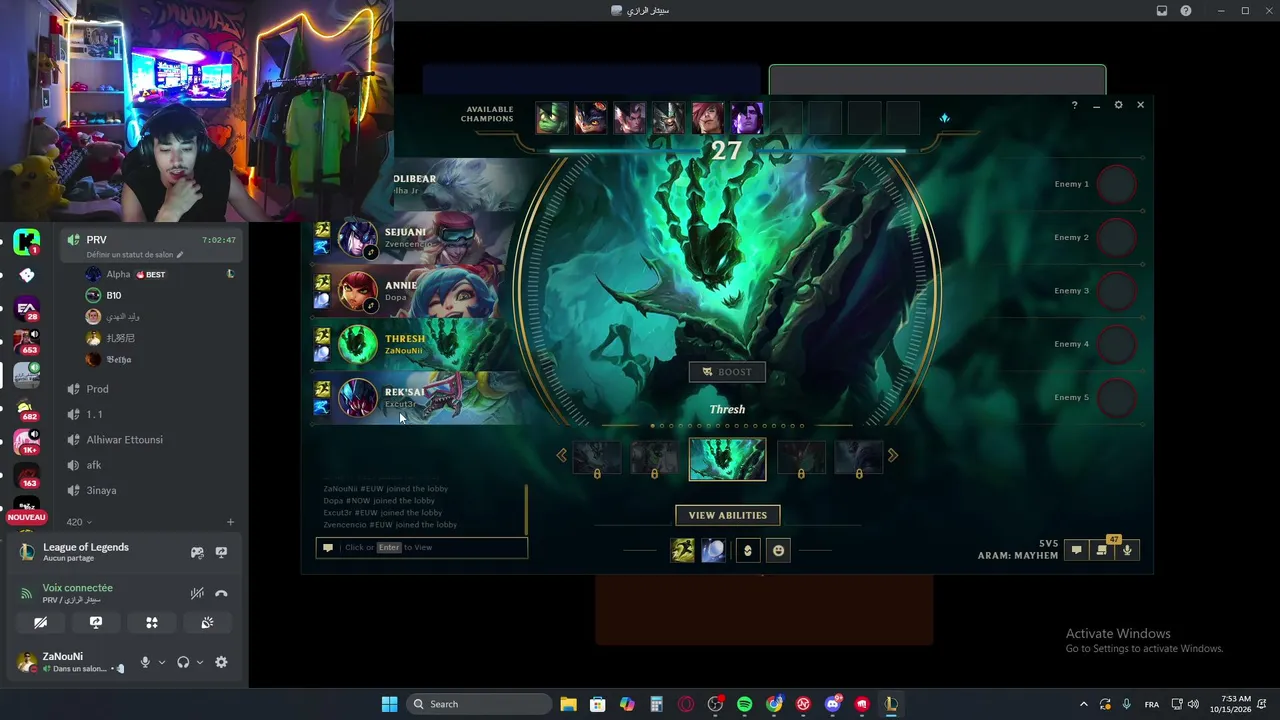Open League client settings gear
Screen dimensions: 1280x720
tap(1118, 105)
